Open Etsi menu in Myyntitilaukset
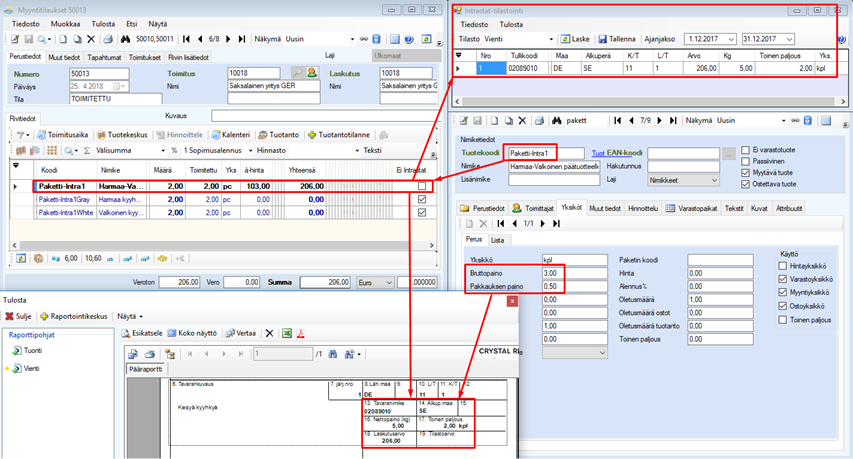853x459 pixels. (x=132, y=24)
